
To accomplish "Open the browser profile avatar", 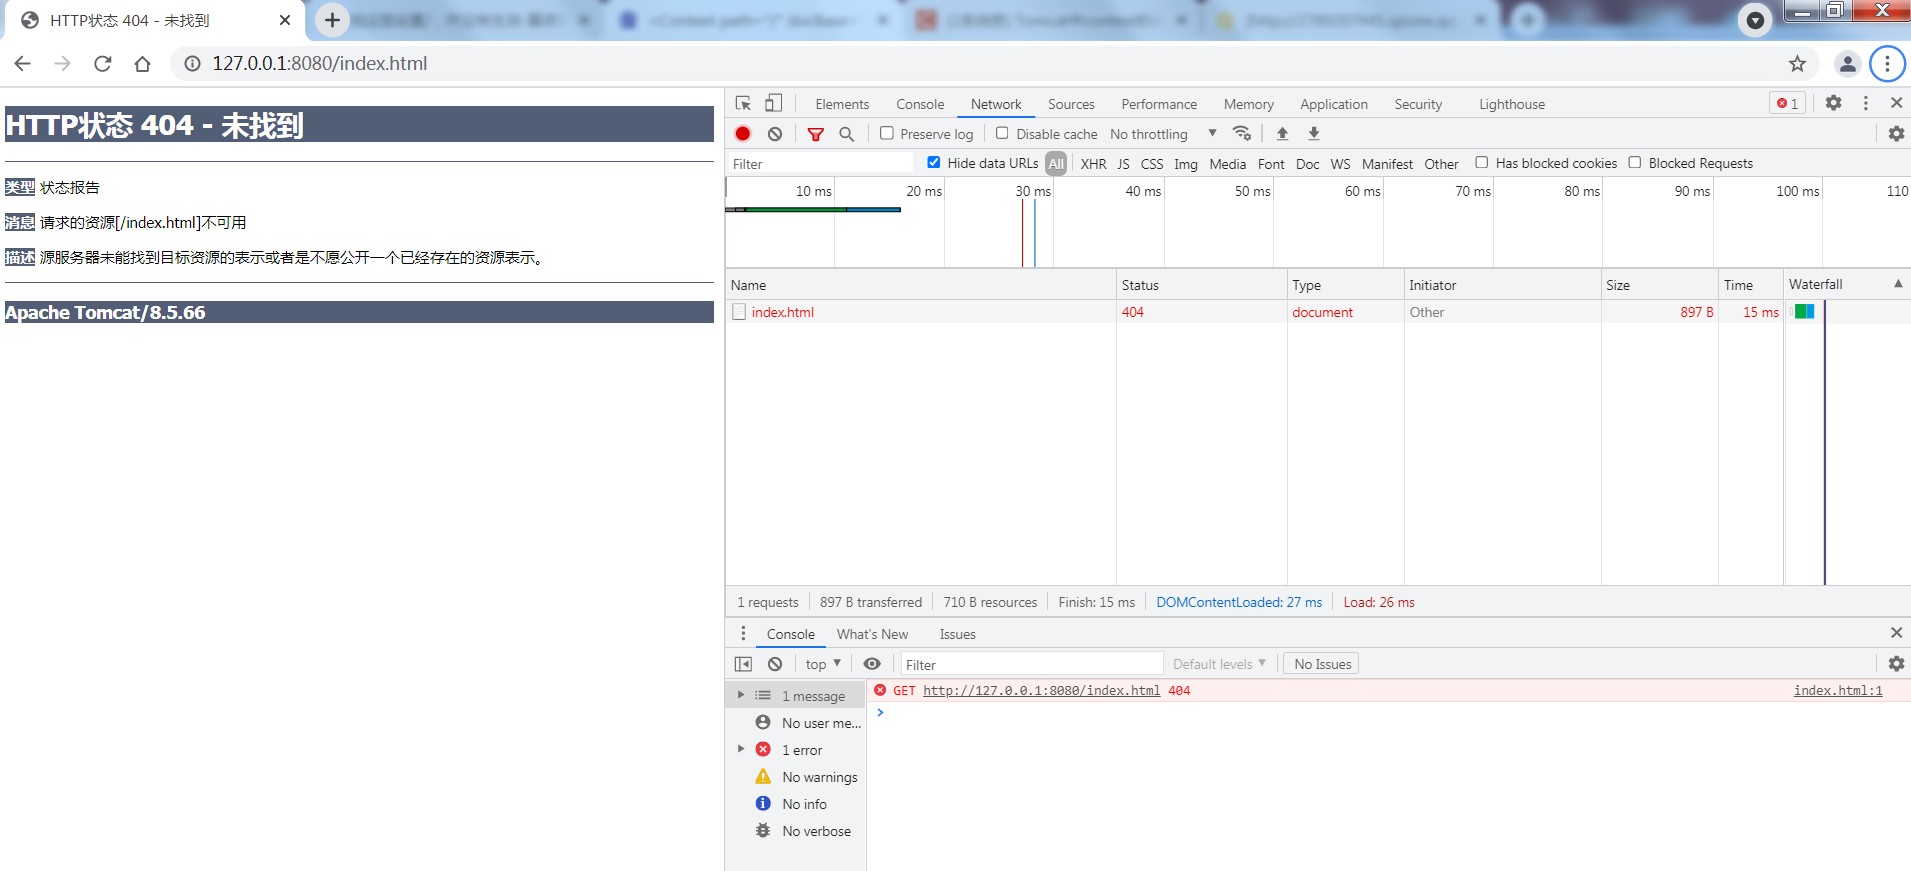I will [1847, 63].
